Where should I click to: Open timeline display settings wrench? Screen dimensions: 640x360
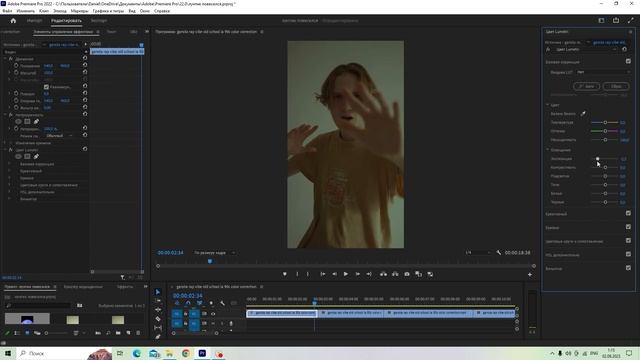pos(222,303)
